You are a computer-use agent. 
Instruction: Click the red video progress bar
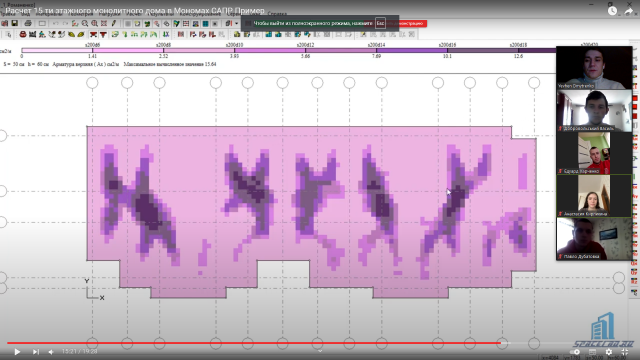(x=254, y=343)
